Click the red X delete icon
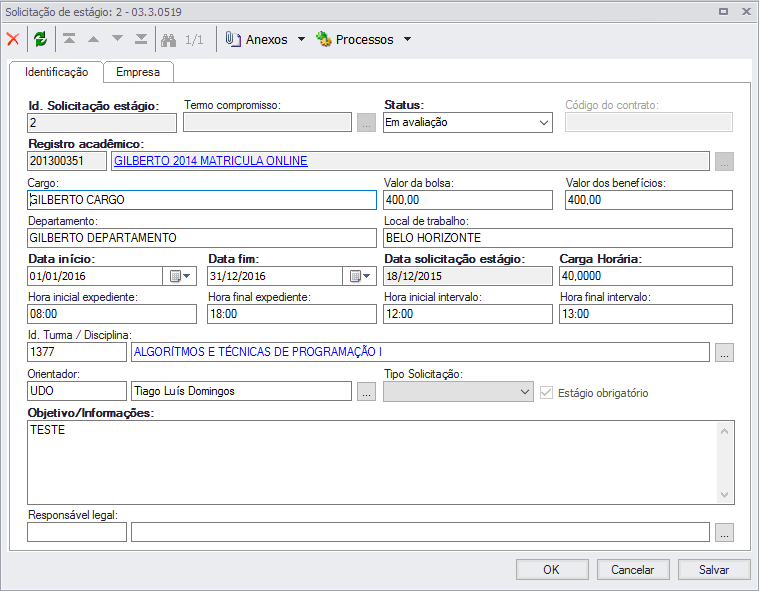 tap(13, 39)
